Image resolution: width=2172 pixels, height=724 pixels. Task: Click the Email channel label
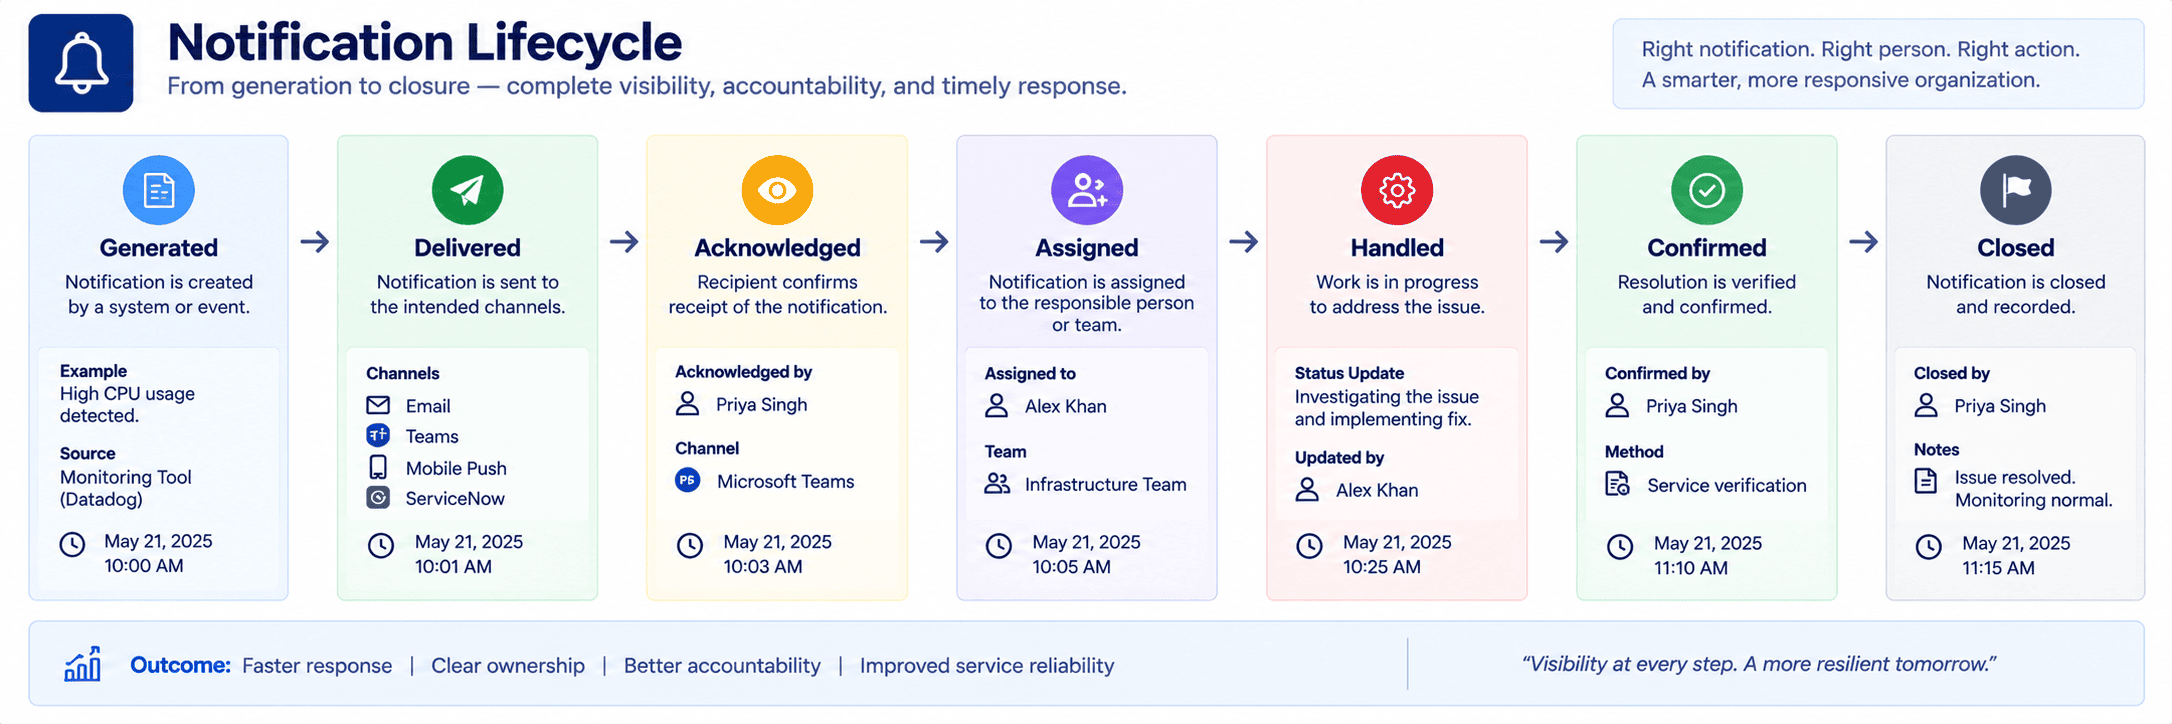pos(428,406)
